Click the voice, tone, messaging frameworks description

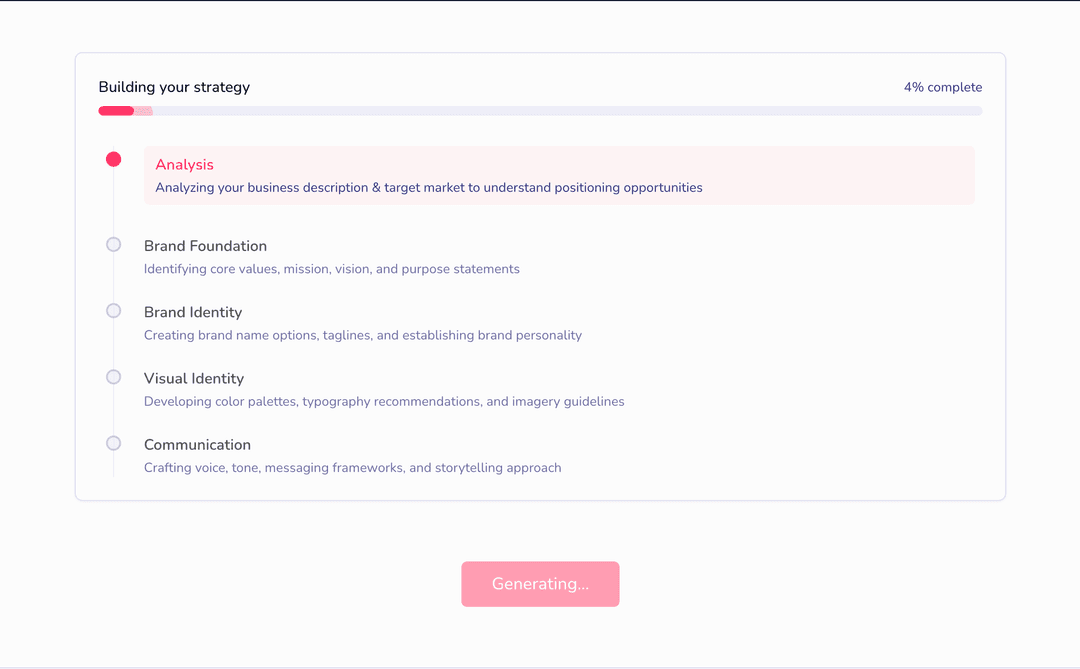point(353,467)
